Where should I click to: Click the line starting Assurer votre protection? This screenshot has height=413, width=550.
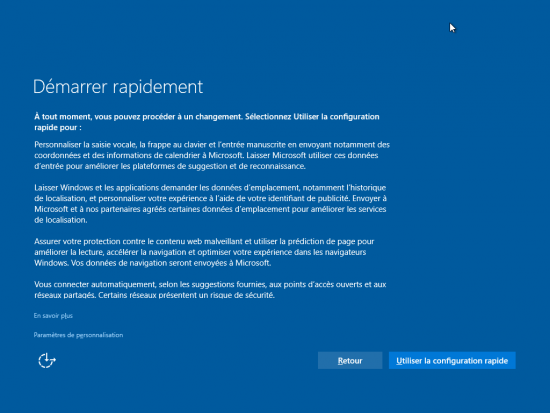click(204, 241)
